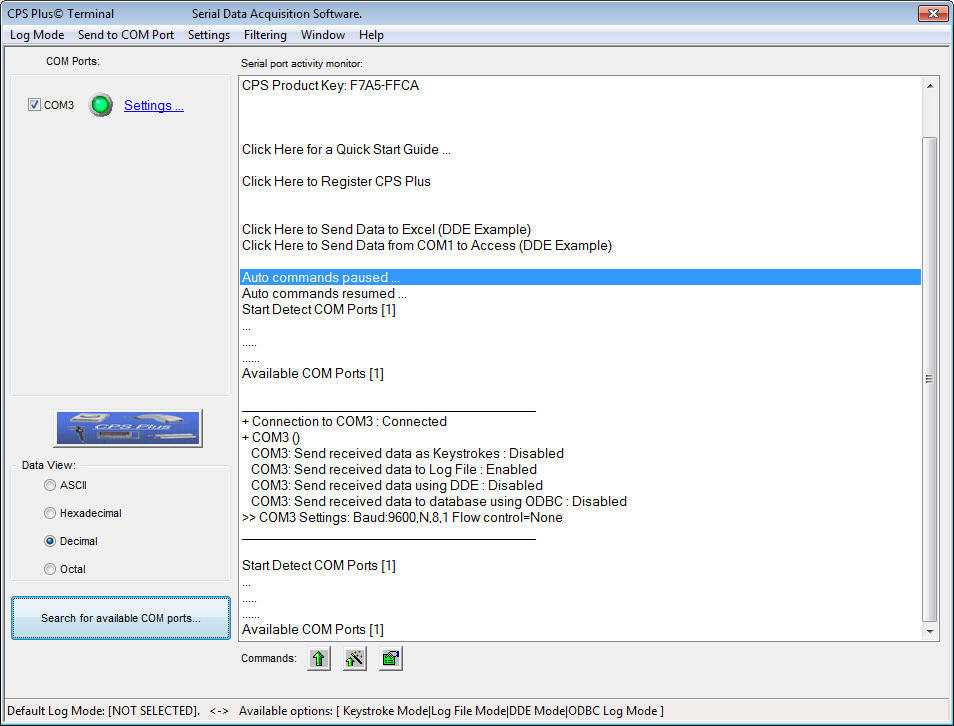954x726 pixels.
Task: Select the 'database using ODBC : Disabled' line
Action: [x=439, y=501]
